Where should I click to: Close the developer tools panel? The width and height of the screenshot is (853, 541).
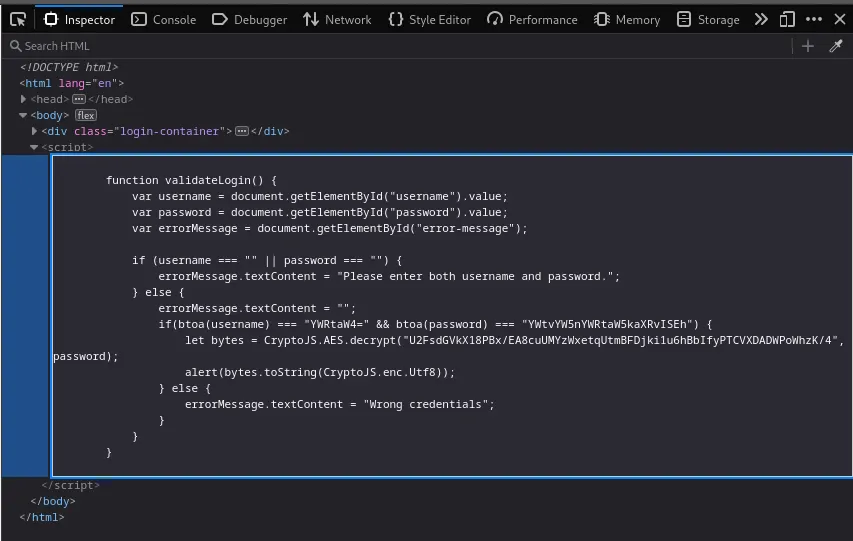840,20
